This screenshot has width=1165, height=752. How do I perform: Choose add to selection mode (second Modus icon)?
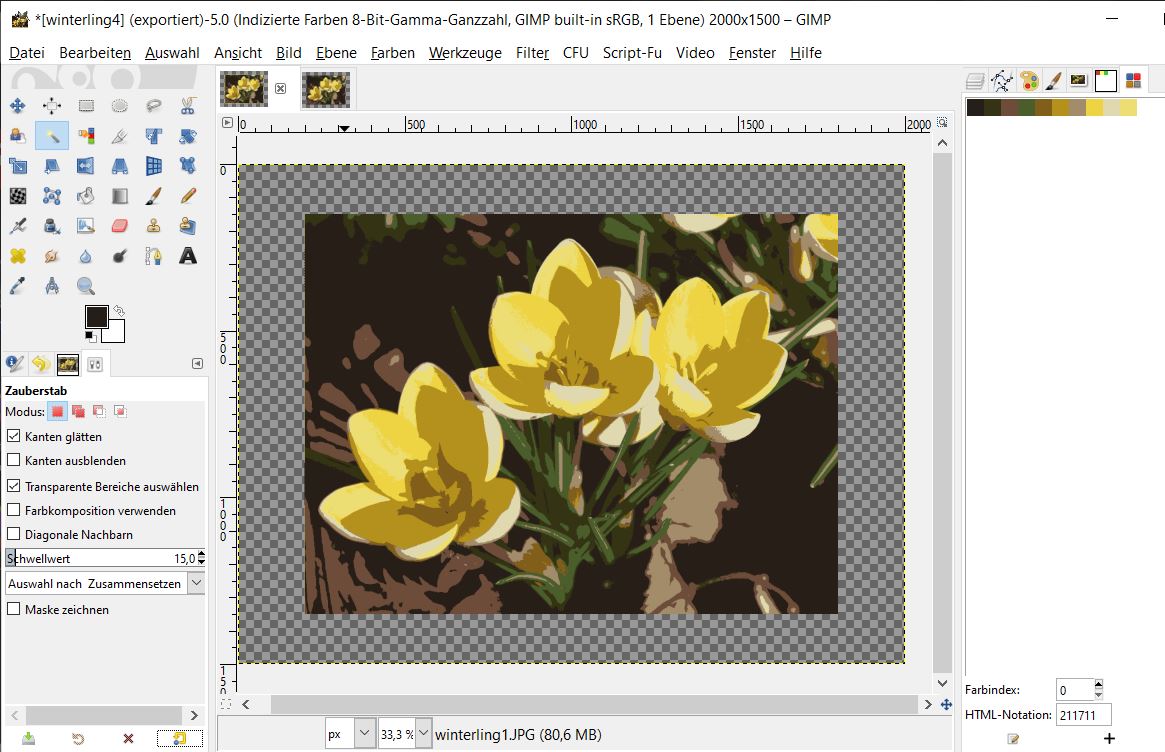coord(78,411)
